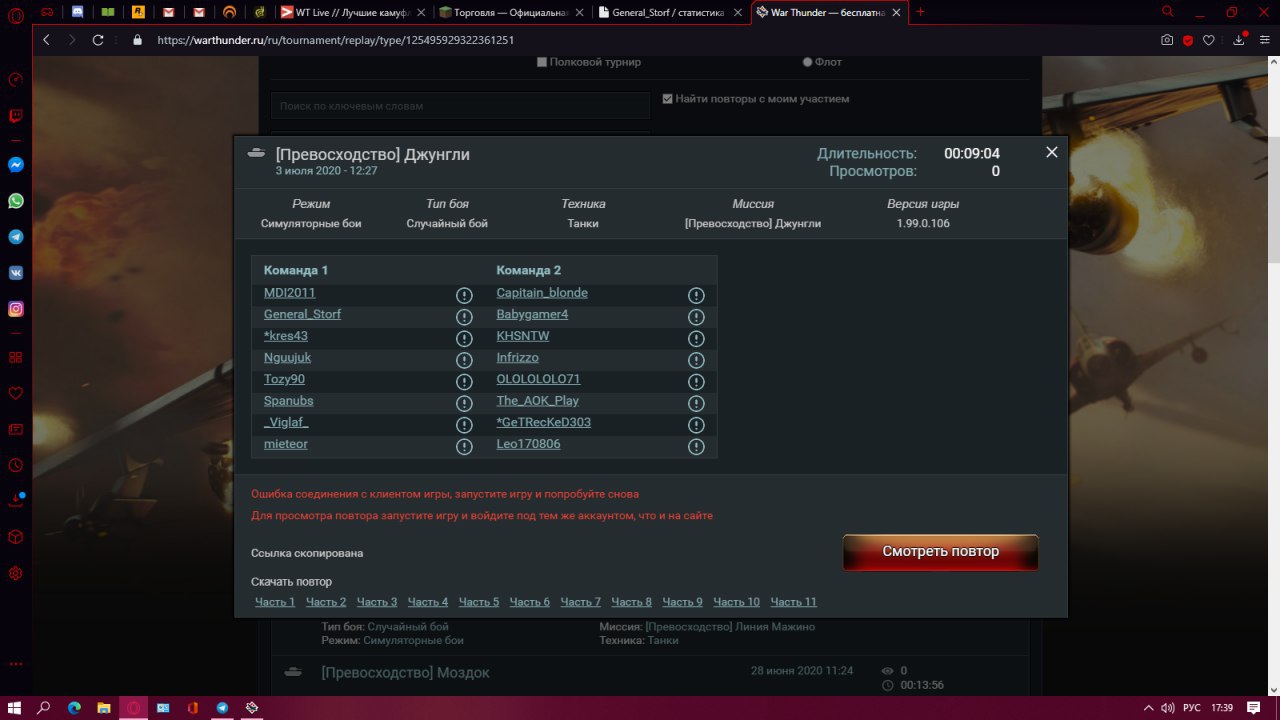Open Instagram in the Opera sidebar
Image resolution: width=1280 pixels, height=720 pixels.
[16, 309]
